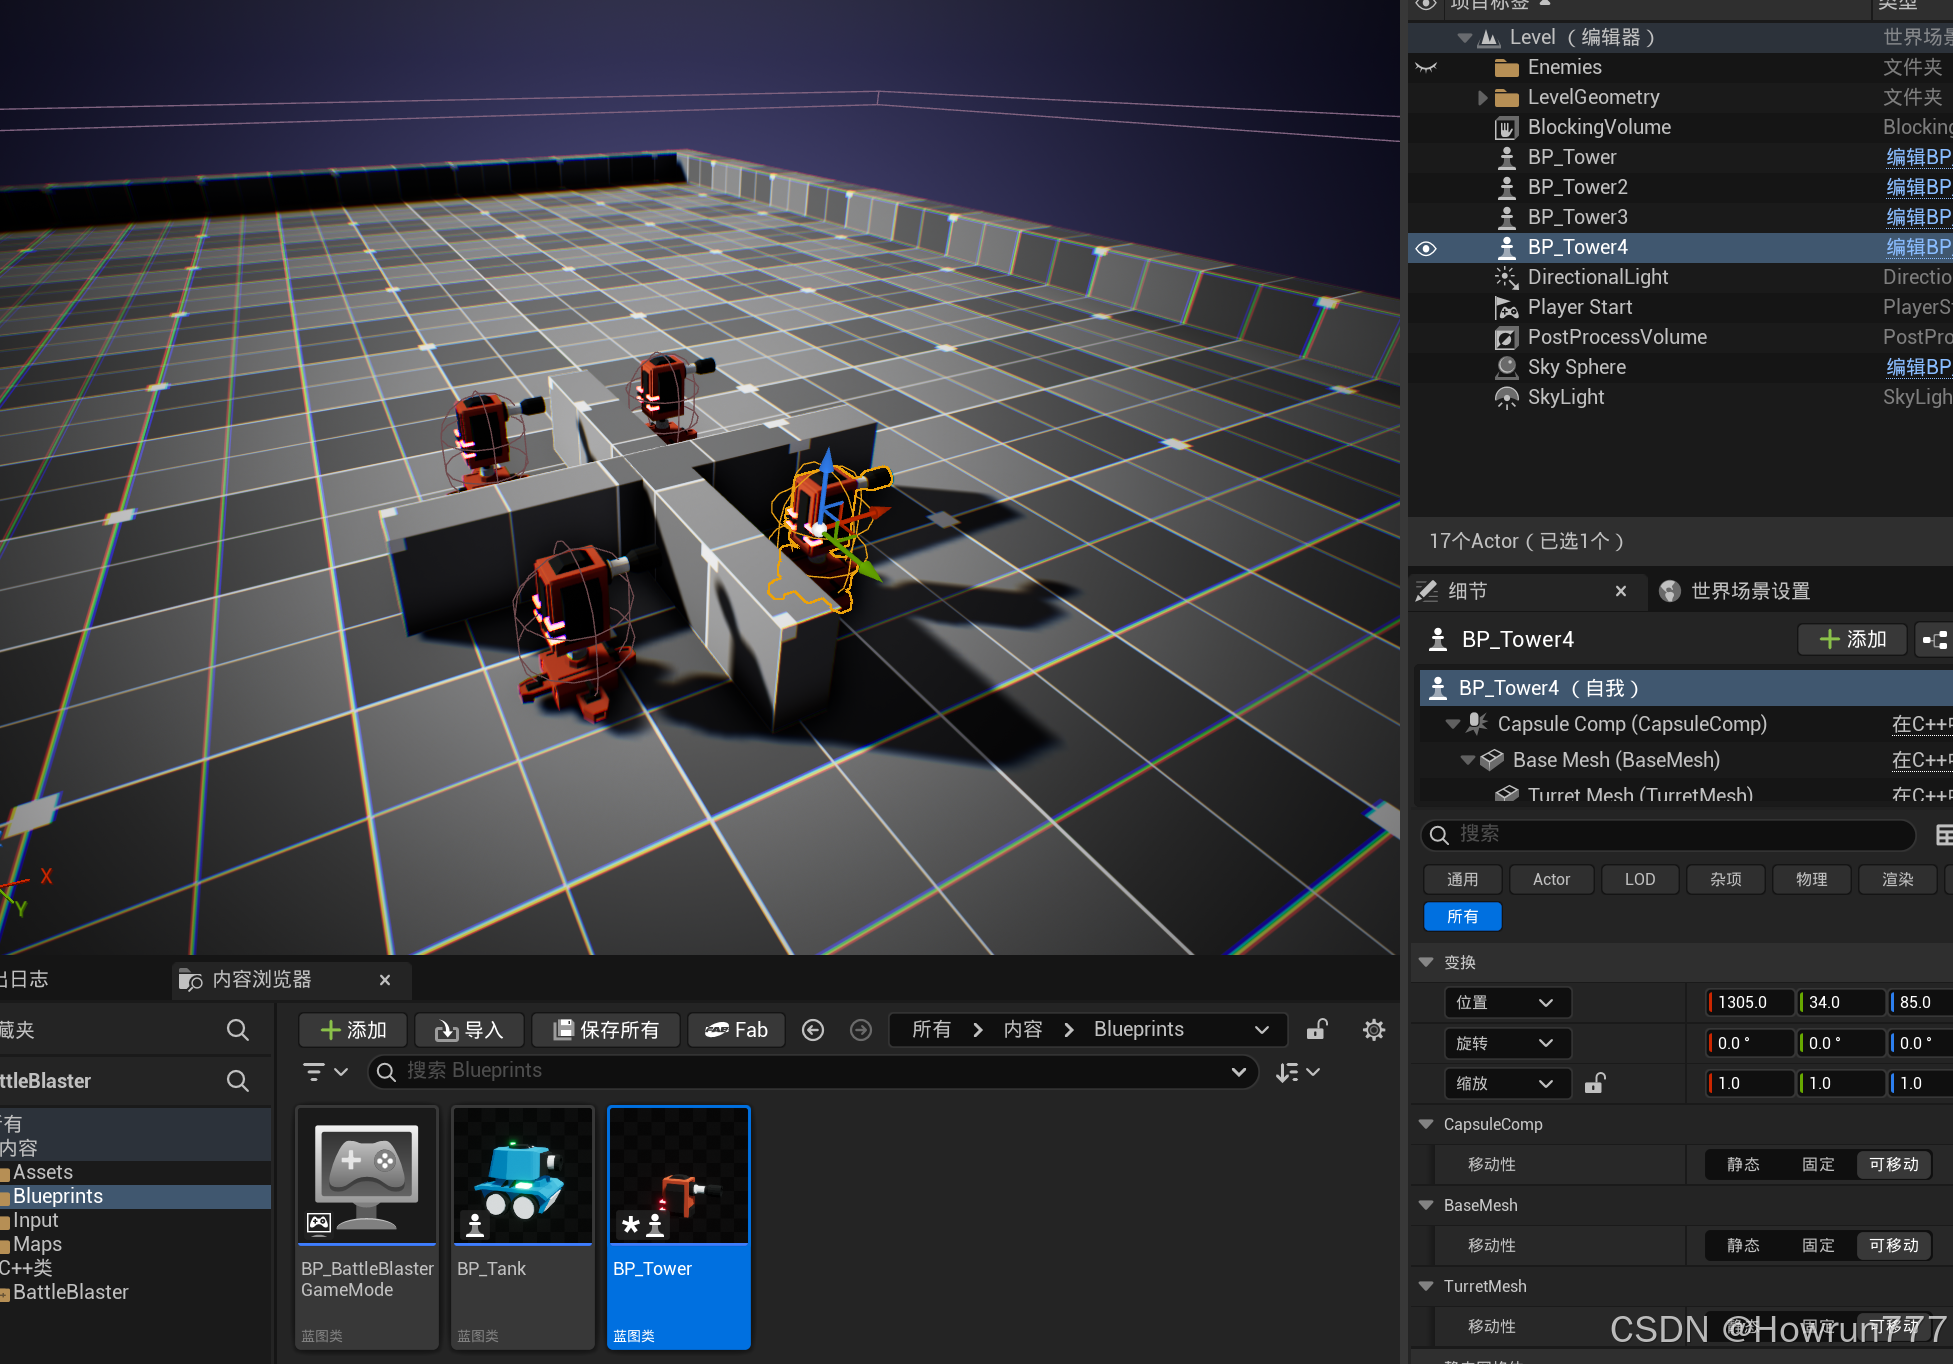Set BaseMesh mobility to 固定
This screenshot has width=1953, height=1364.
(1818, 1245)
